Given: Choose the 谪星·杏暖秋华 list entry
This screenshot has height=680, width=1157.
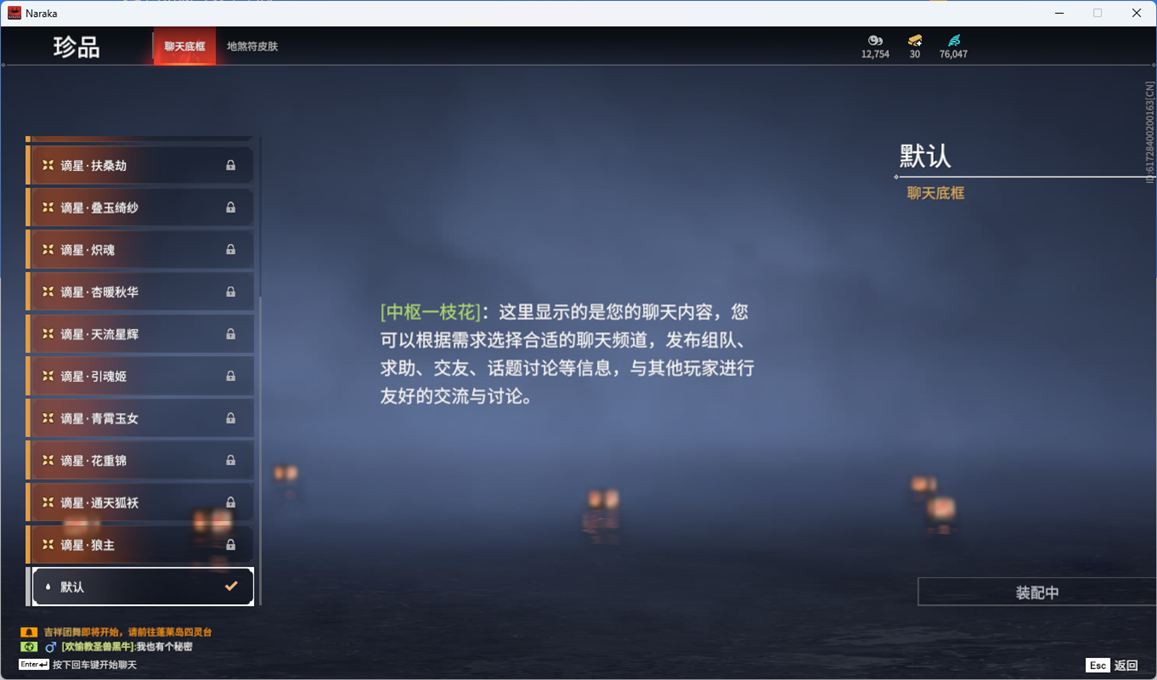Looking at the screenshot, I should pyautogui.click(x=141, y=291).
